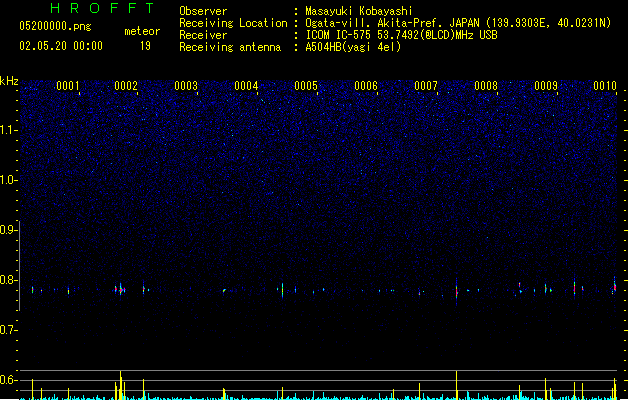
Task: Click the 0009 minute time marker
Action: [546, 86]
